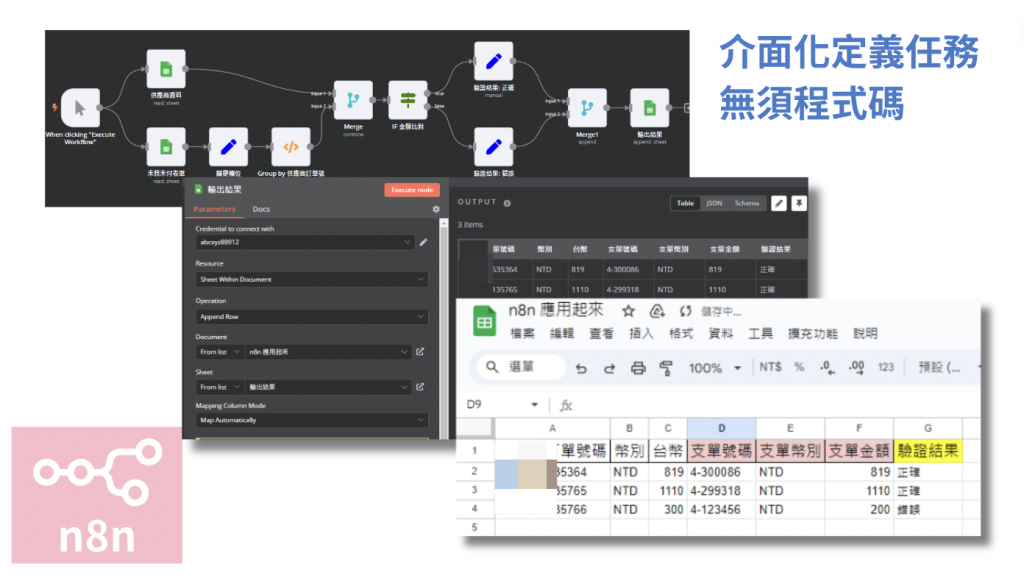
Task: Open node settings gear icon
Action: (x=436, y=209)
